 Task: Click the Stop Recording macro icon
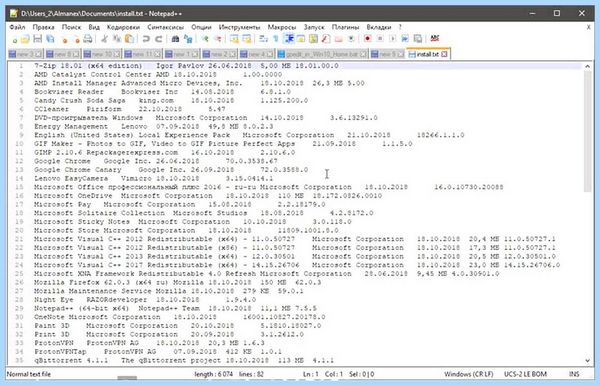[x=380, y=39]
